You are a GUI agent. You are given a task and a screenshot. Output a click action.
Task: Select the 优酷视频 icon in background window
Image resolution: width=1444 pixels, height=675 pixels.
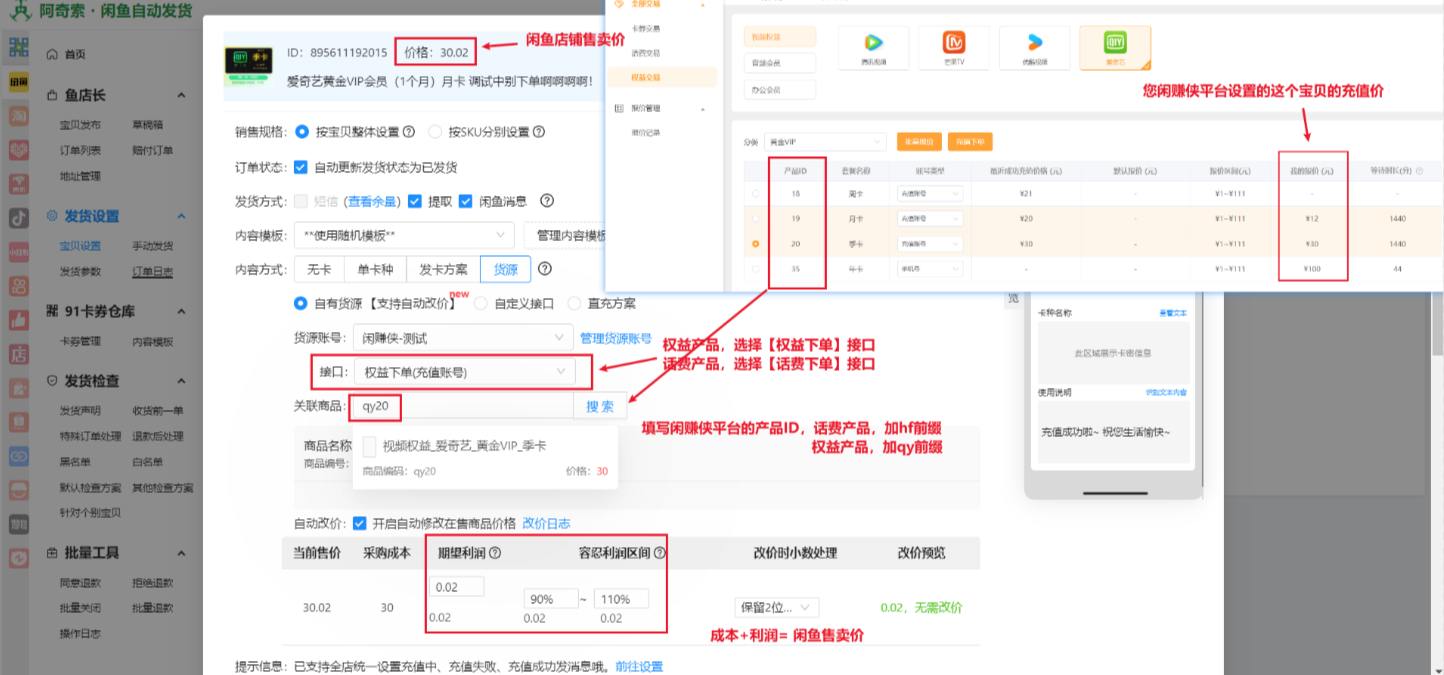1035,48
